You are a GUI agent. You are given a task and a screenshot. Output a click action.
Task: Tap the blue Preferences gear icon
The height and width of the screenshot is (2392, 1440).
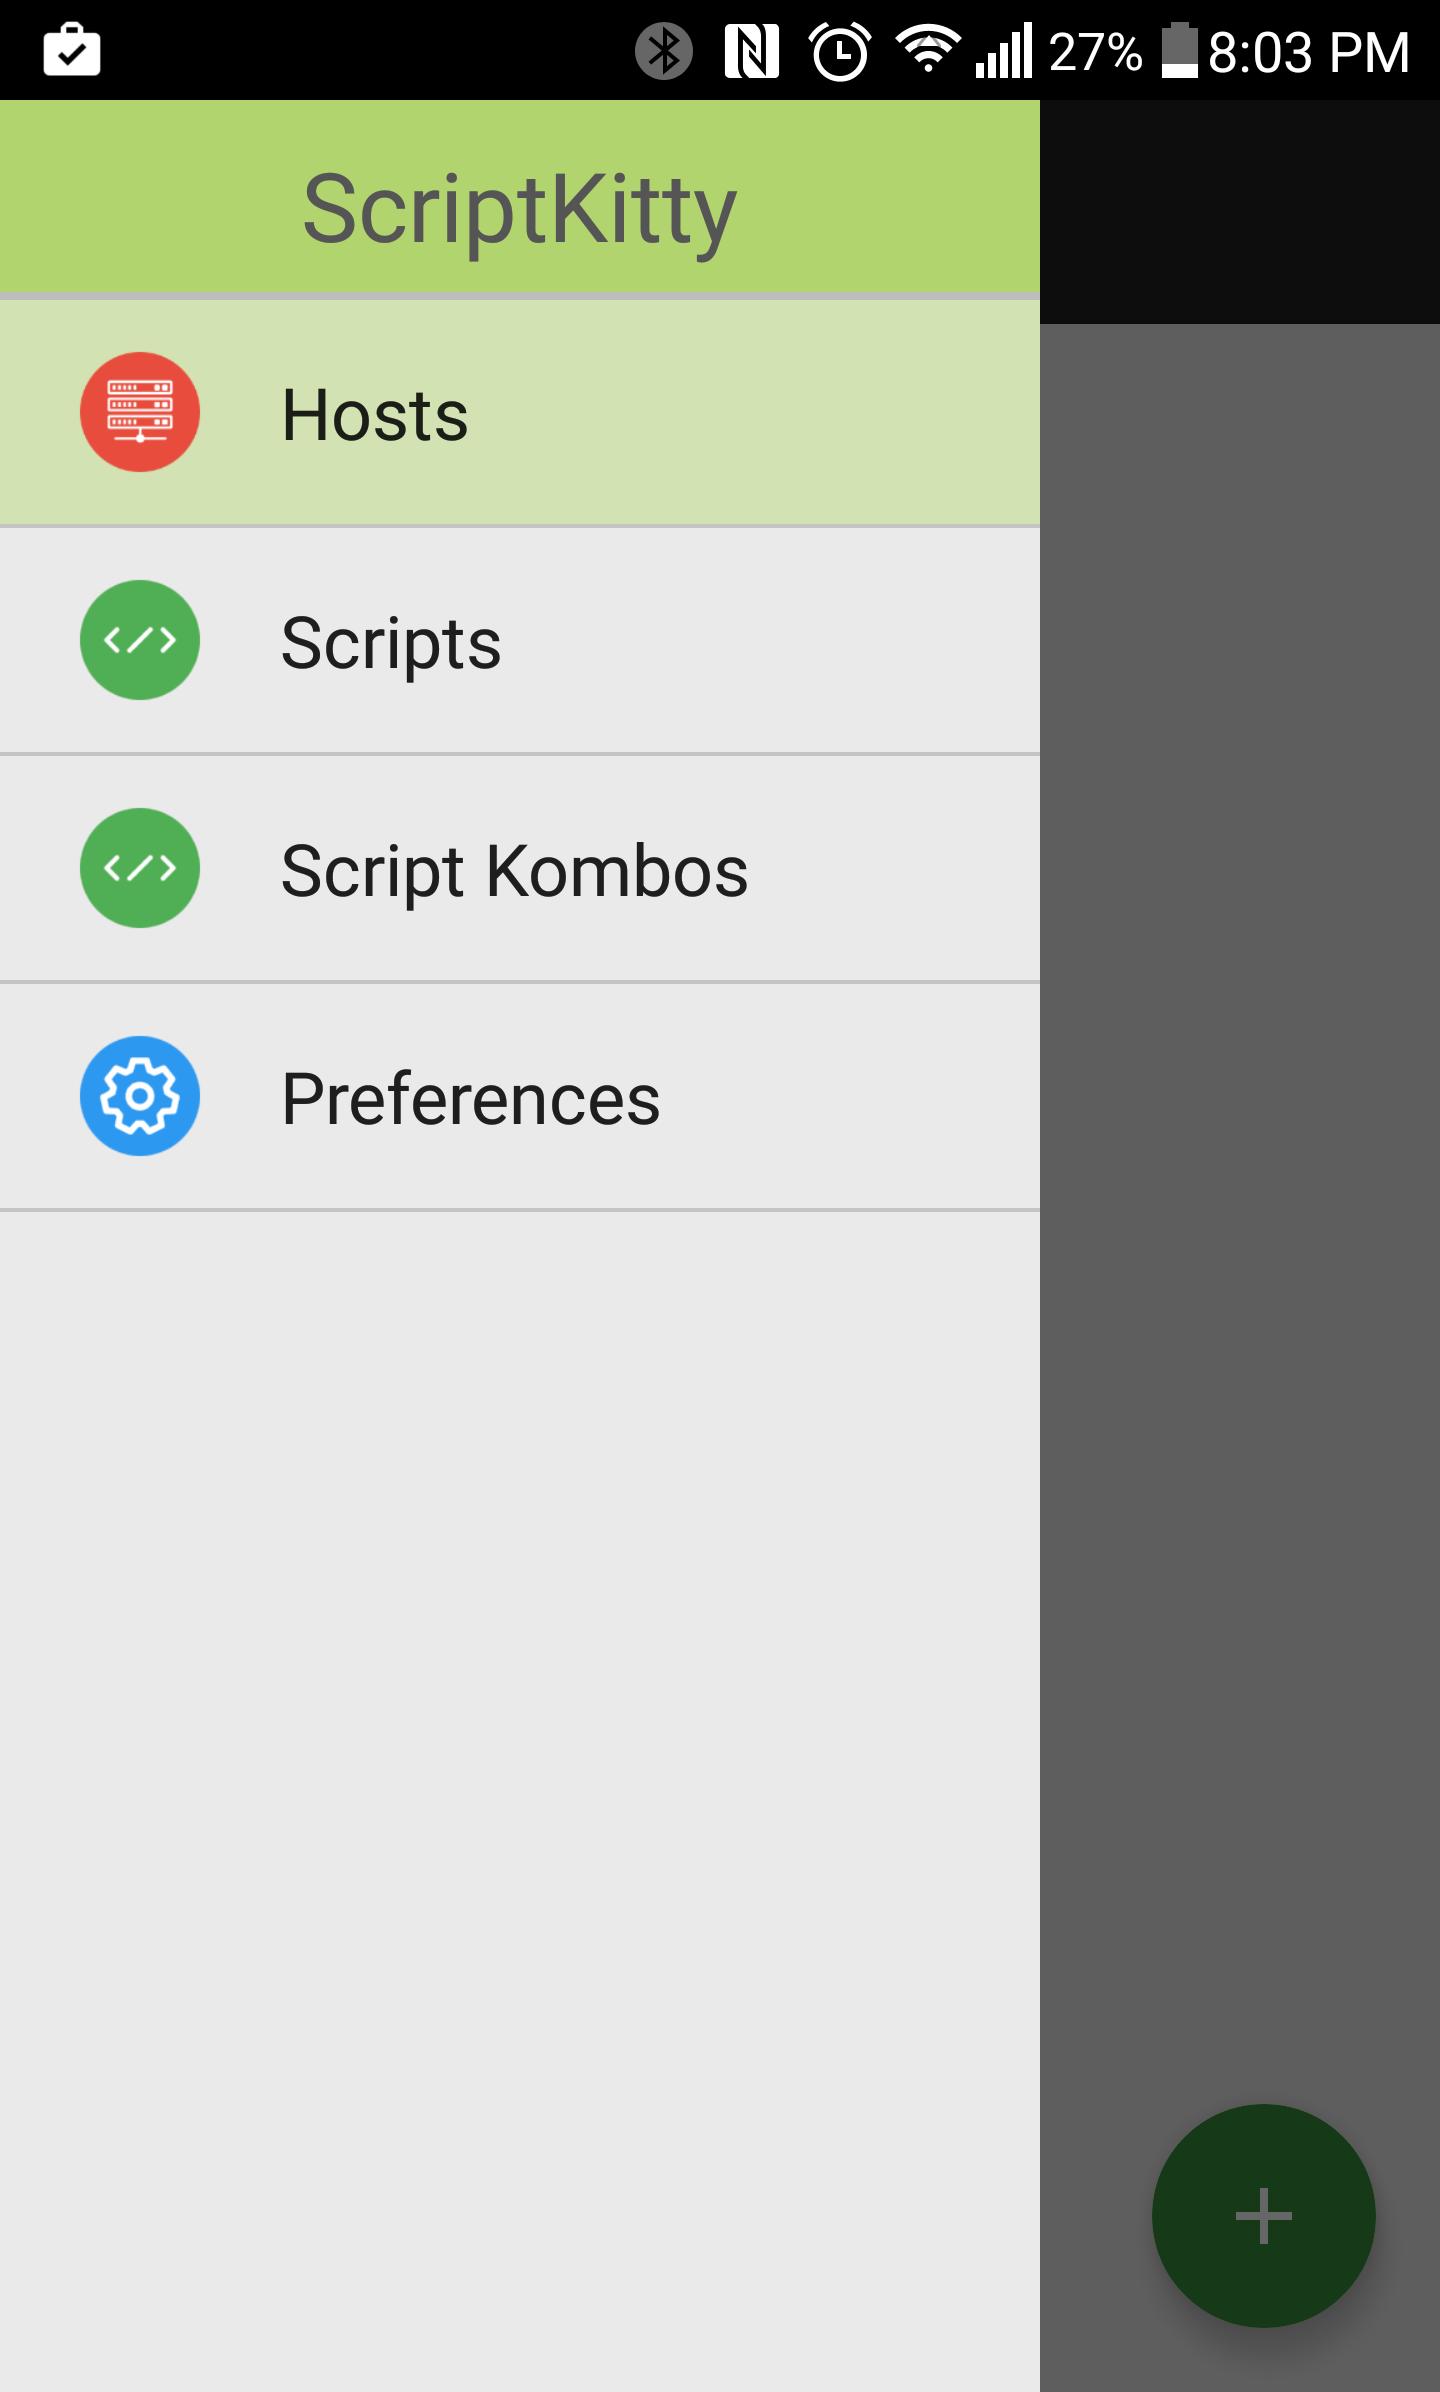click(140, 1096)
